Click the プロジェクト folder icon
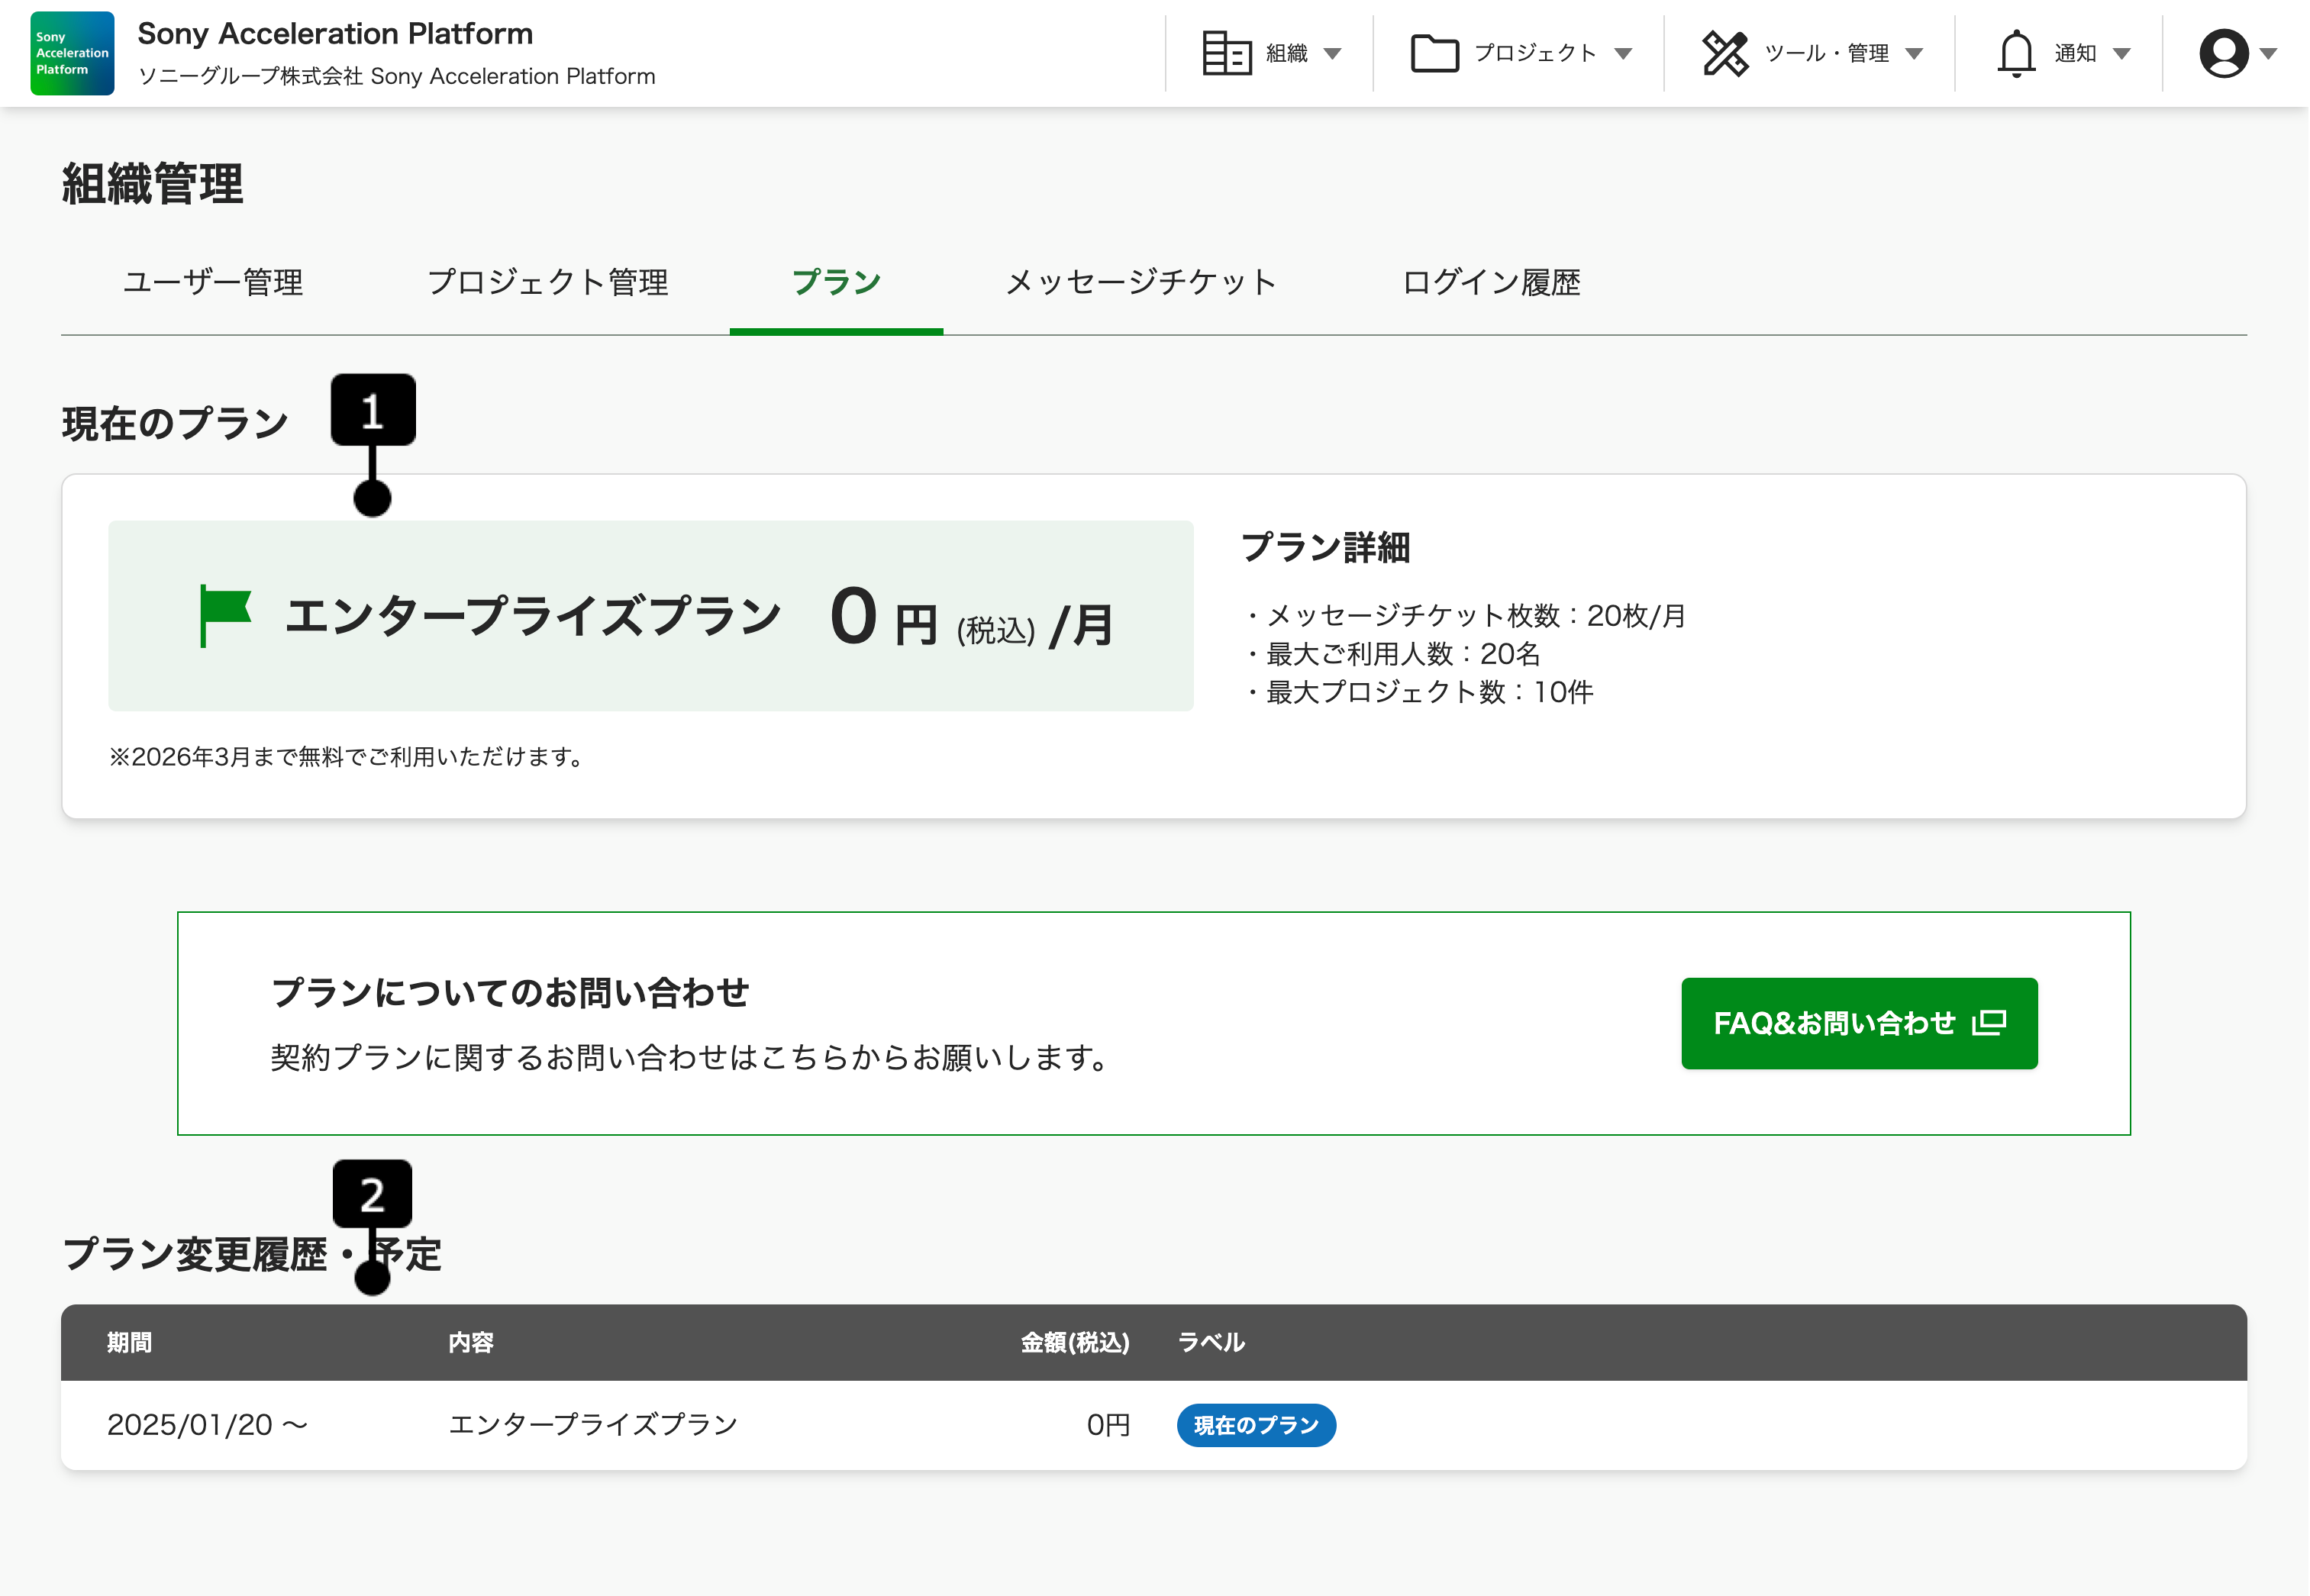2310x1596 pixels. point(1435,53)
